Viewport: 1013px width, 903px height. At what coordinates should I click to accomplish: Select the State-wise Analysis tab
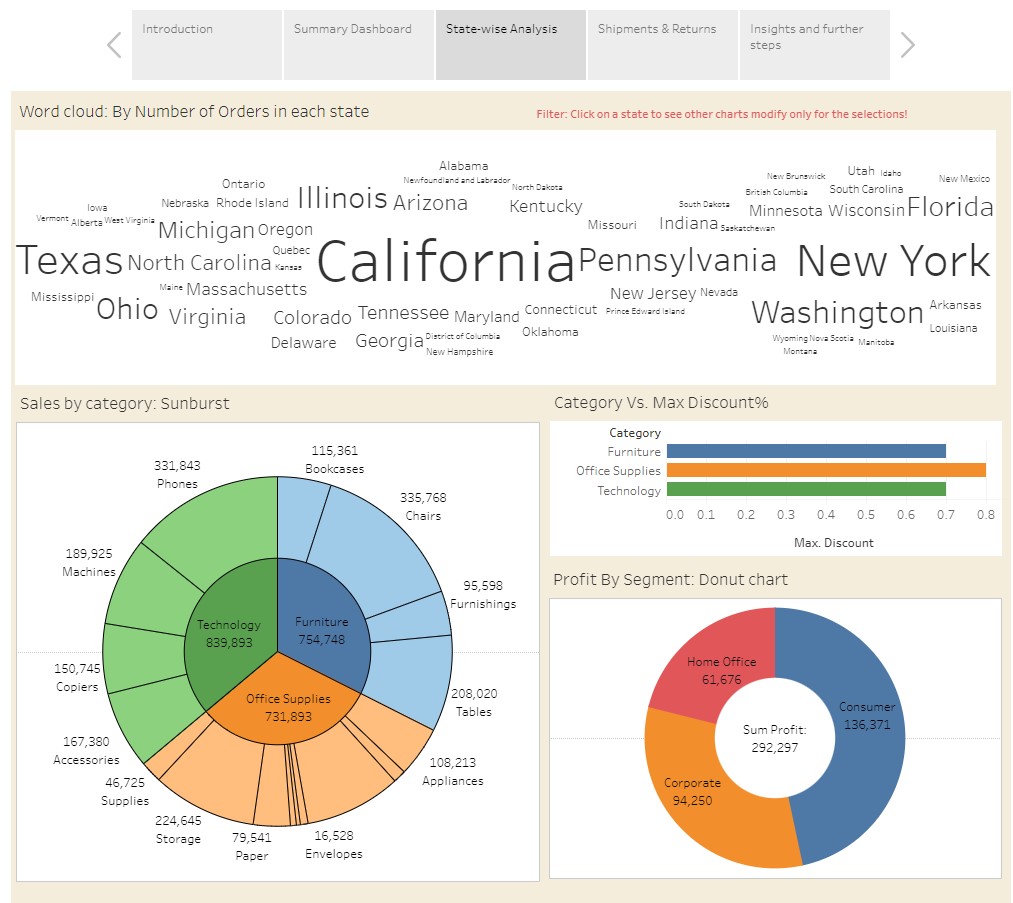[510, 45]
